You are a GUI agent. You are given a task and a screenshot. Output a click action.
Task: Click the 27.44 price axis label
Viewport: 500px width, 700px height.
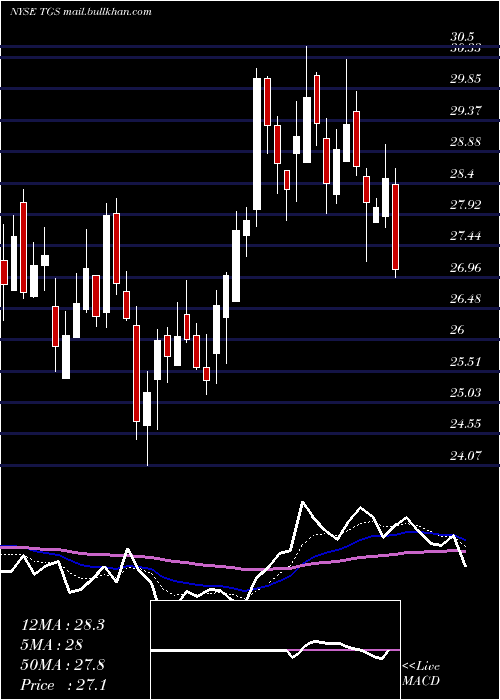point(466,236)
